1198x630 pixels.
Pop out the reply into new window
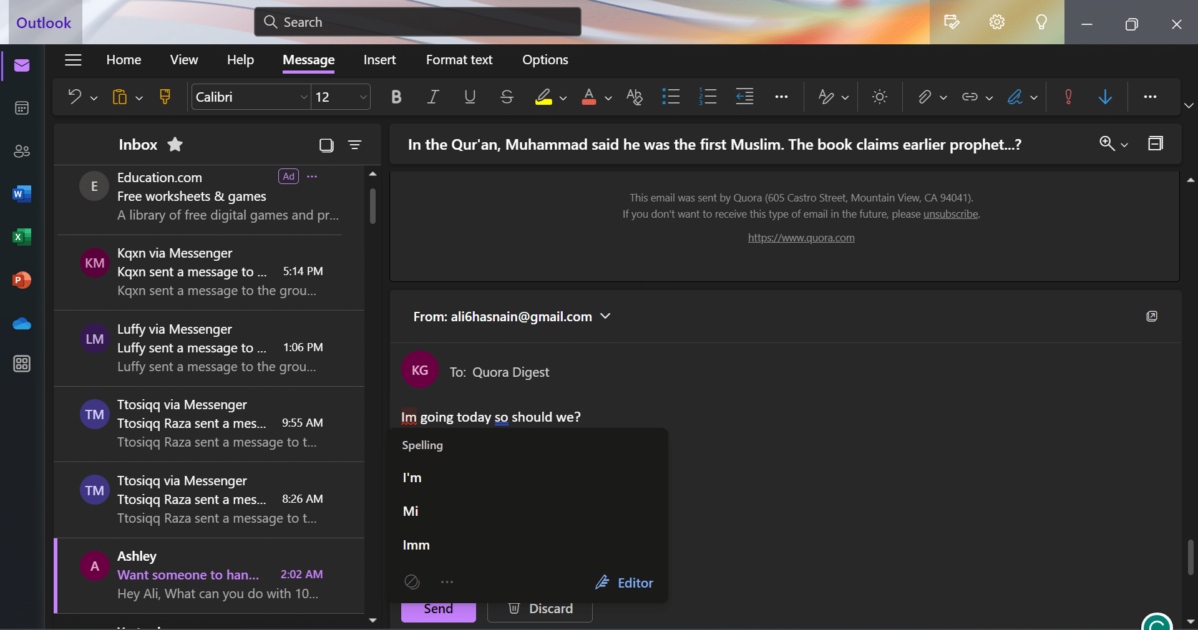click(x=1151, y=316)
